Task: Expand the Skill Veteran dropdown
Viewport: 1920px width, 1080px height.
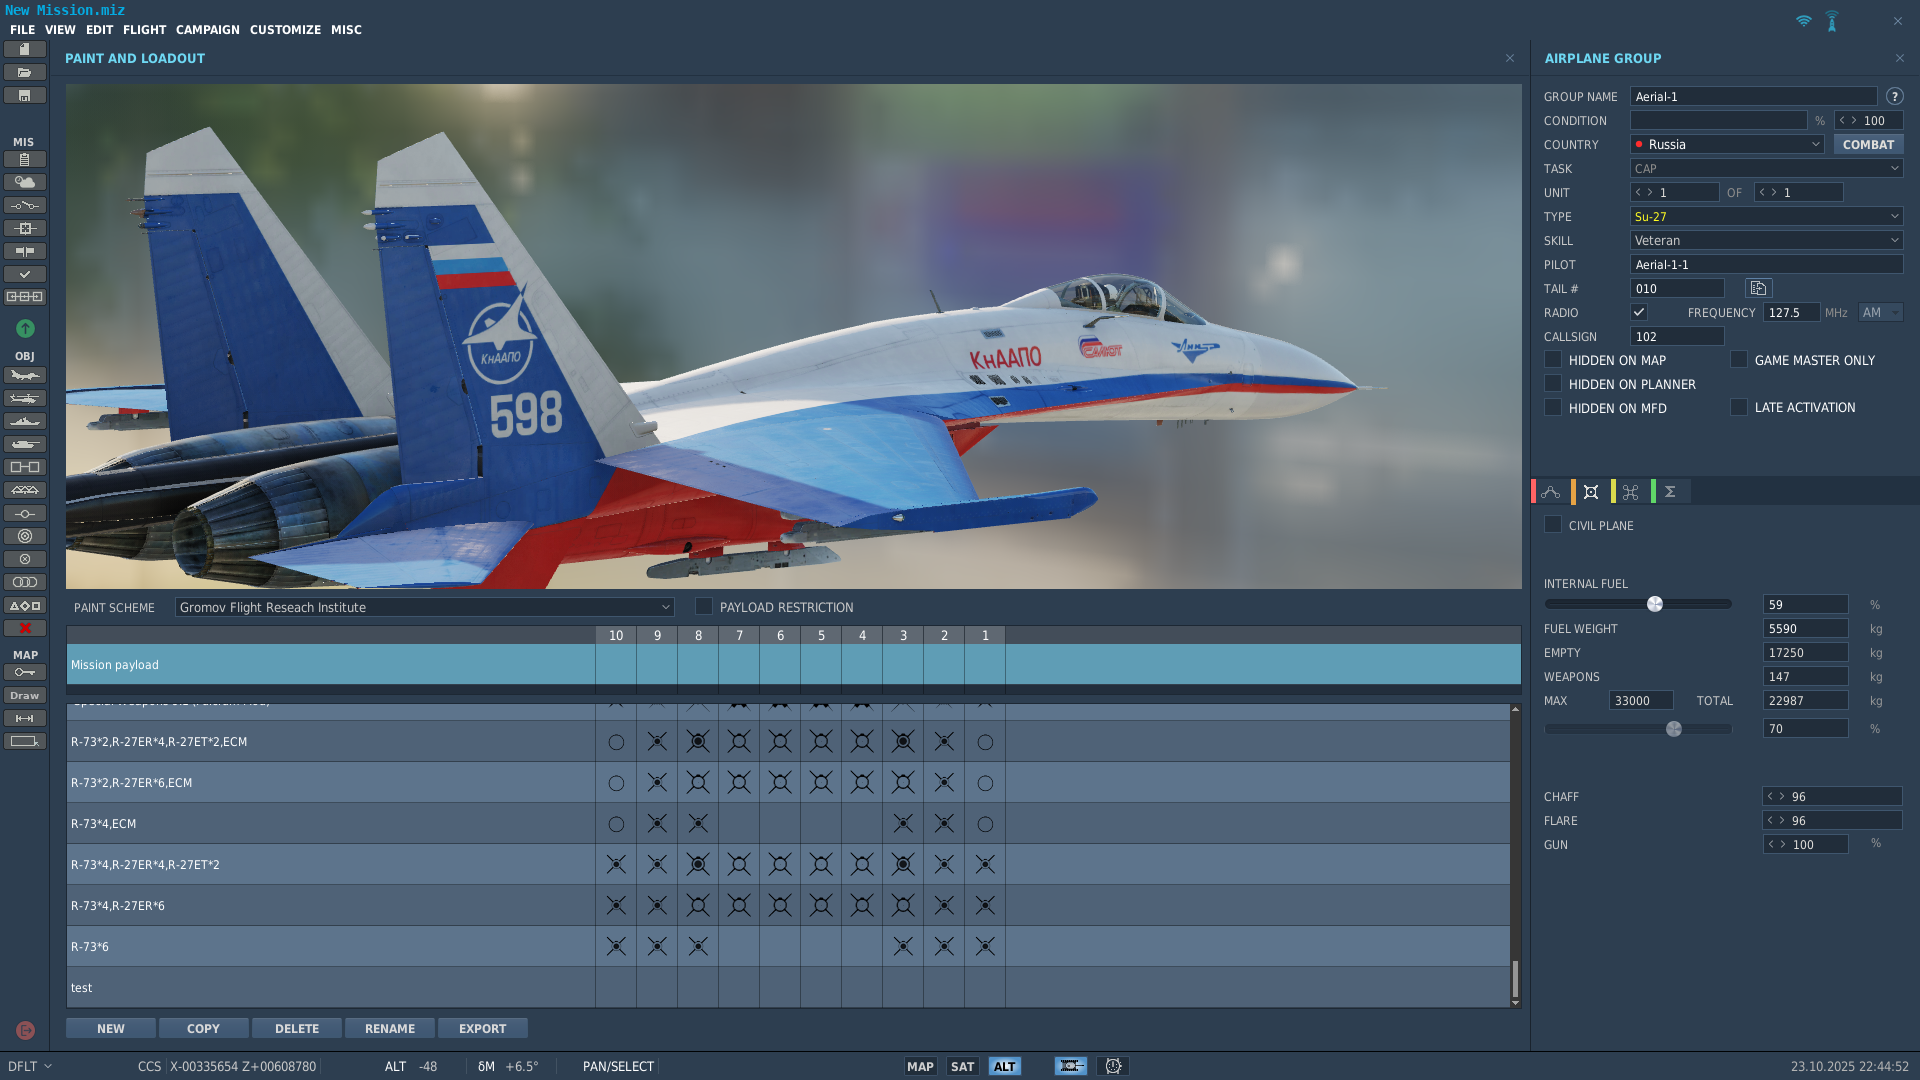Action: [1766, 241]
